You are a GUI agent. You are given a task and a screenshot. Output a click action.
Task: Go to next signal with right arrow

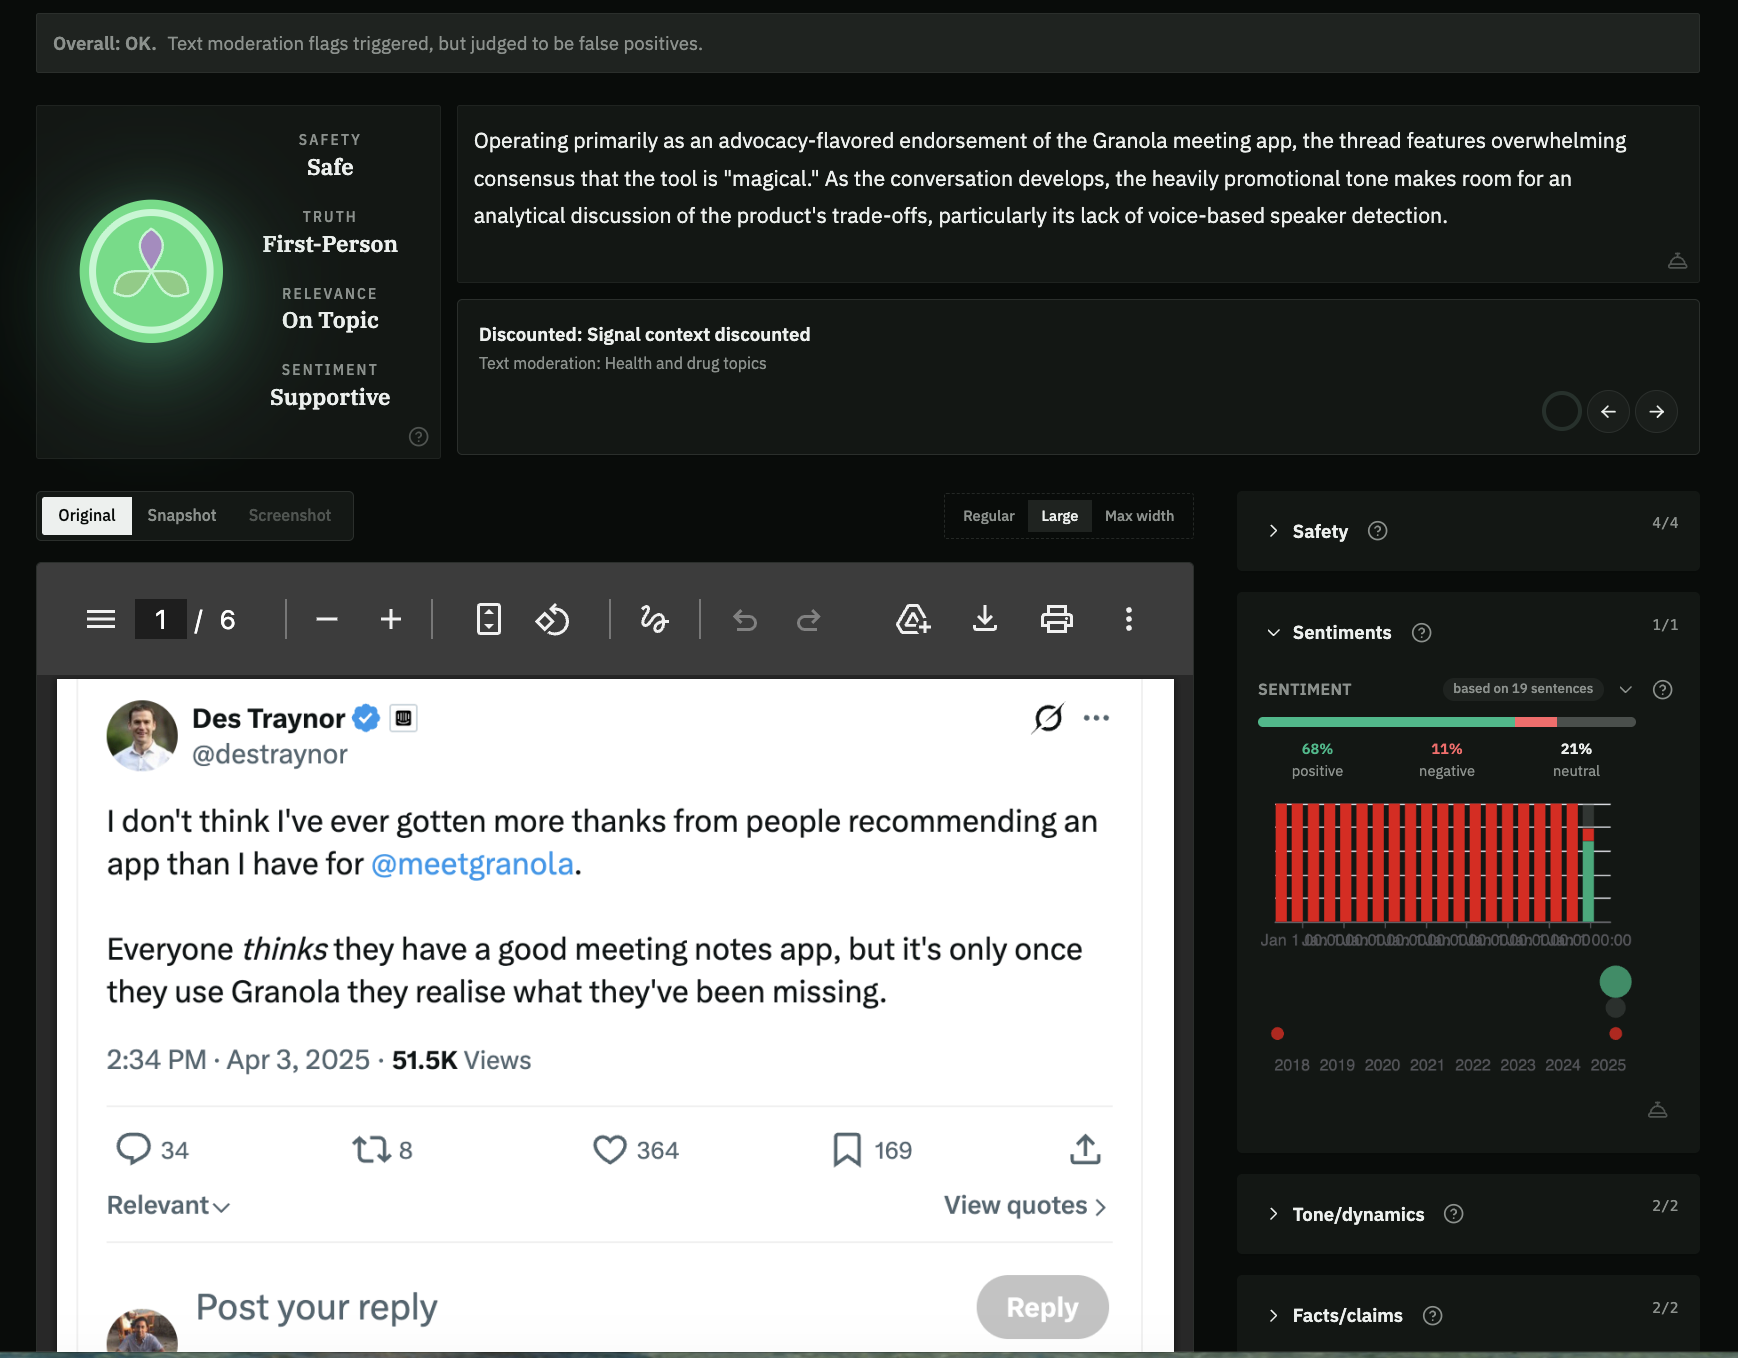click(x=1656, y=411)
